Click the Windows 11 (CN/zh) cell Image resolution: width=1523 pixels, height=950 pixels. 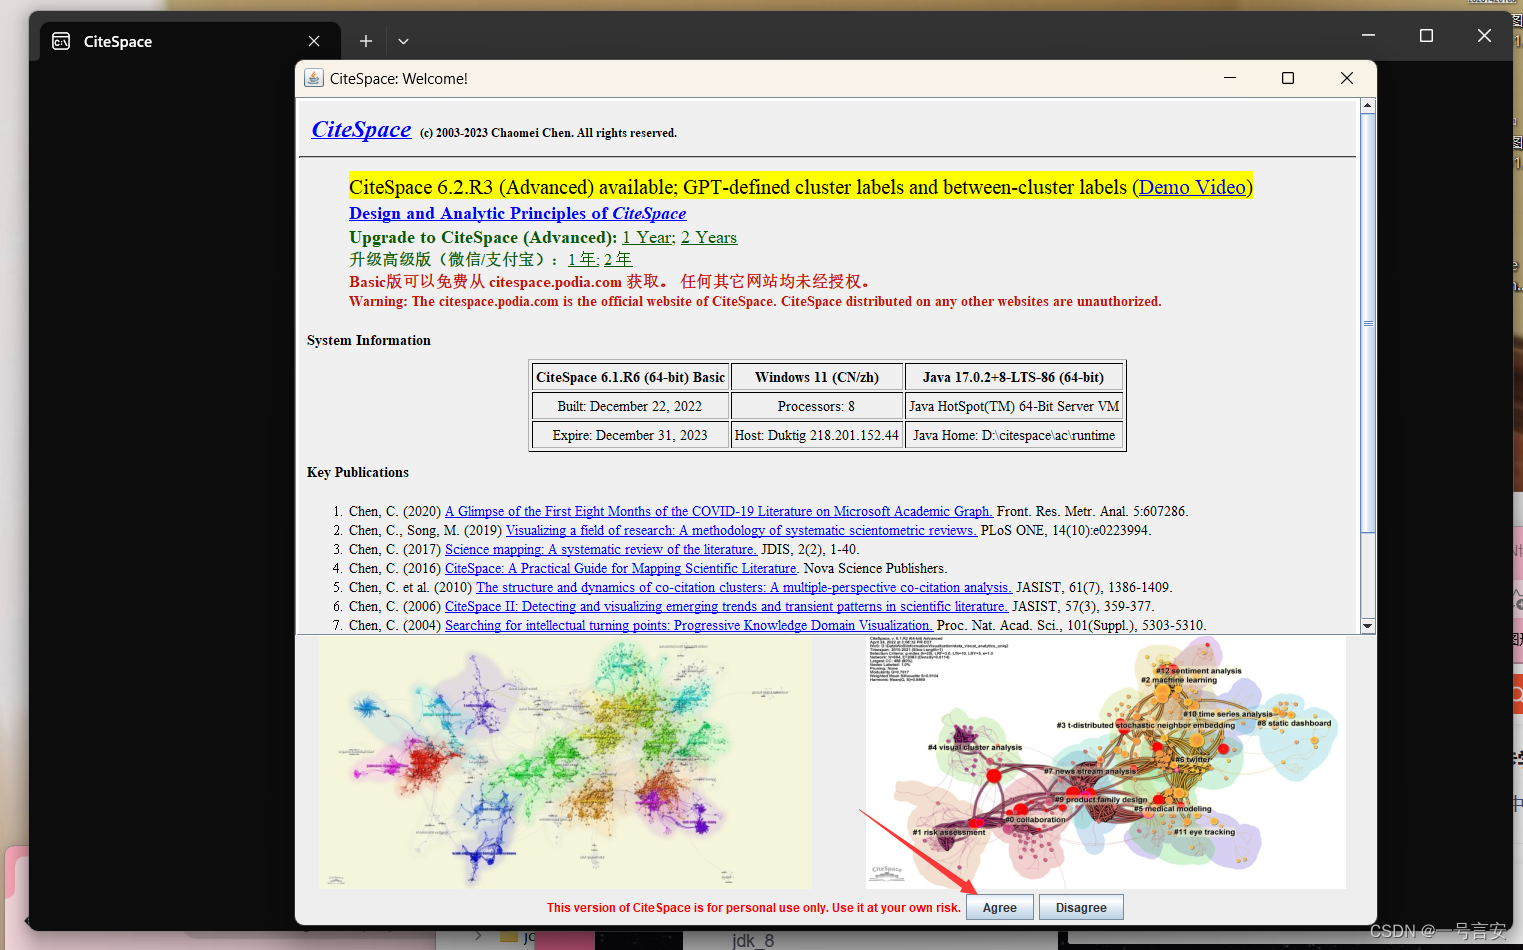817,377
